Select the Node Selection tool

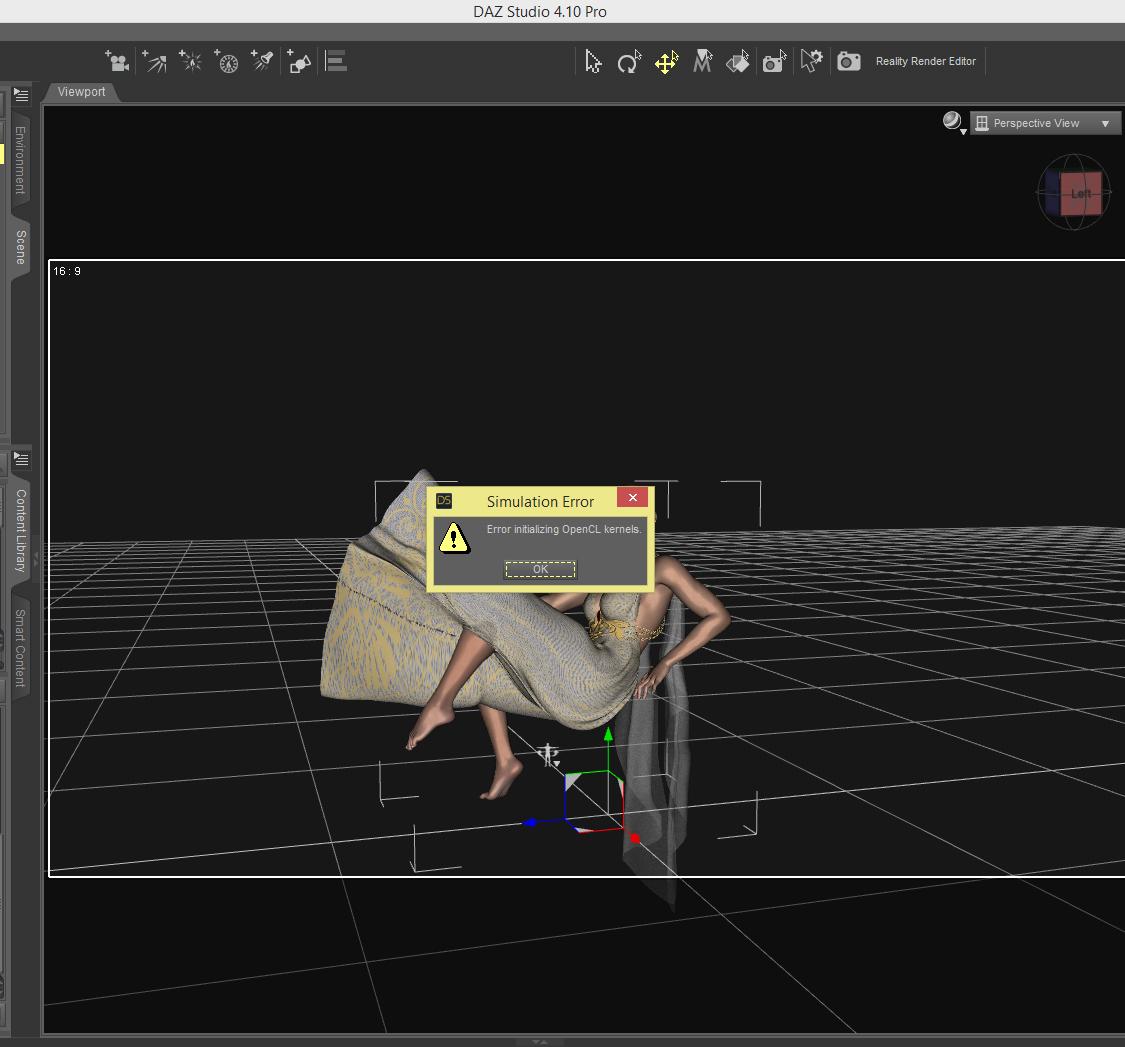coord(593,61)
